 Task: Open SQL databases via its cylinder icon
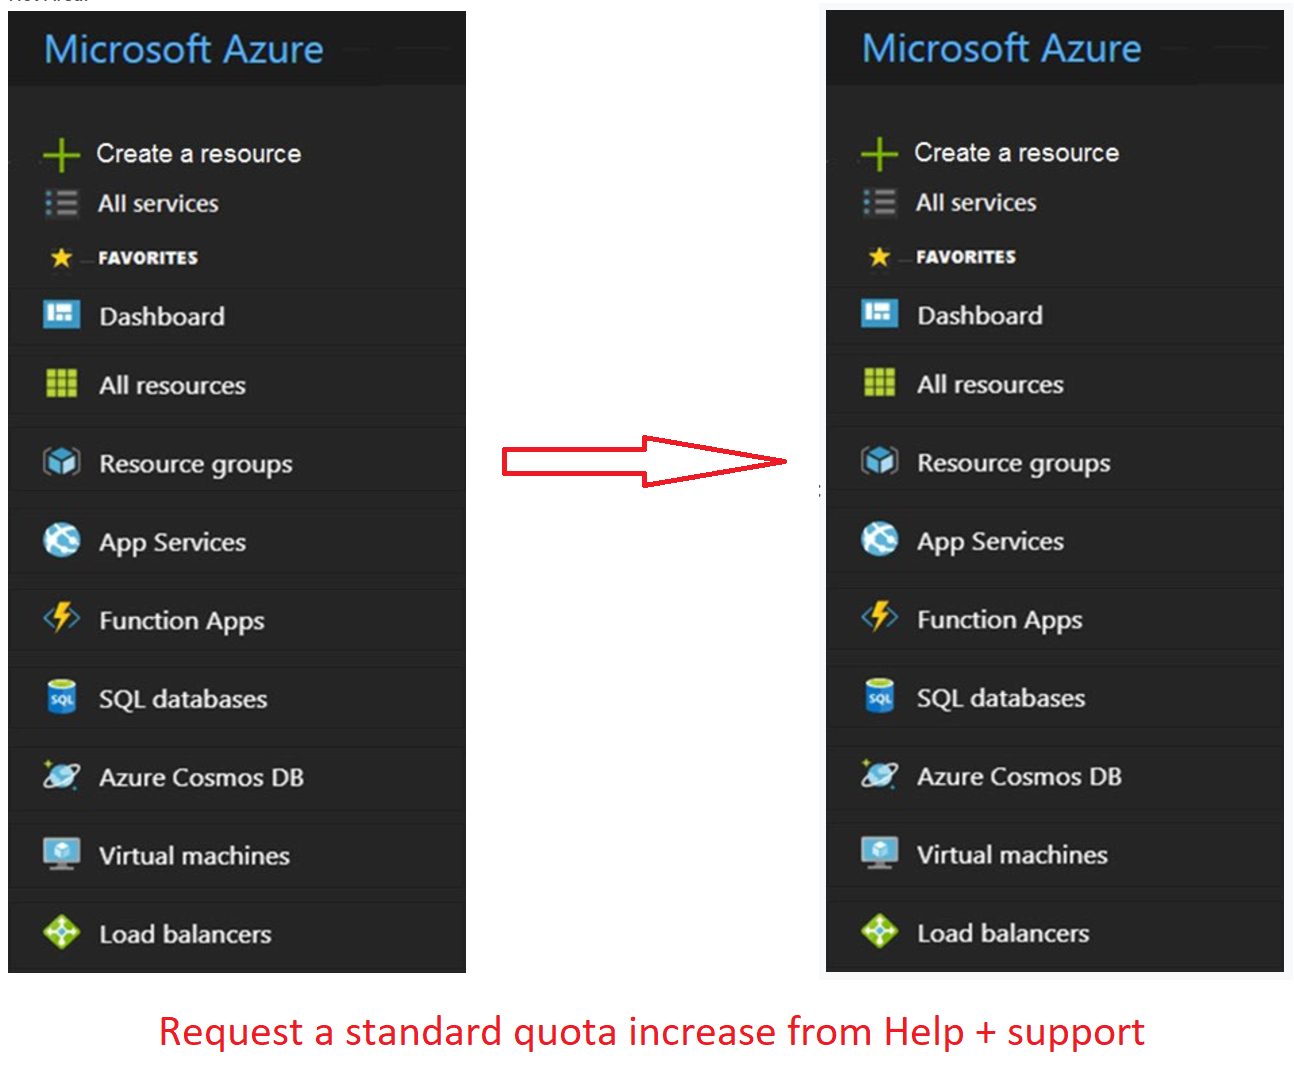pyautogui.click(x=61, y=697)
